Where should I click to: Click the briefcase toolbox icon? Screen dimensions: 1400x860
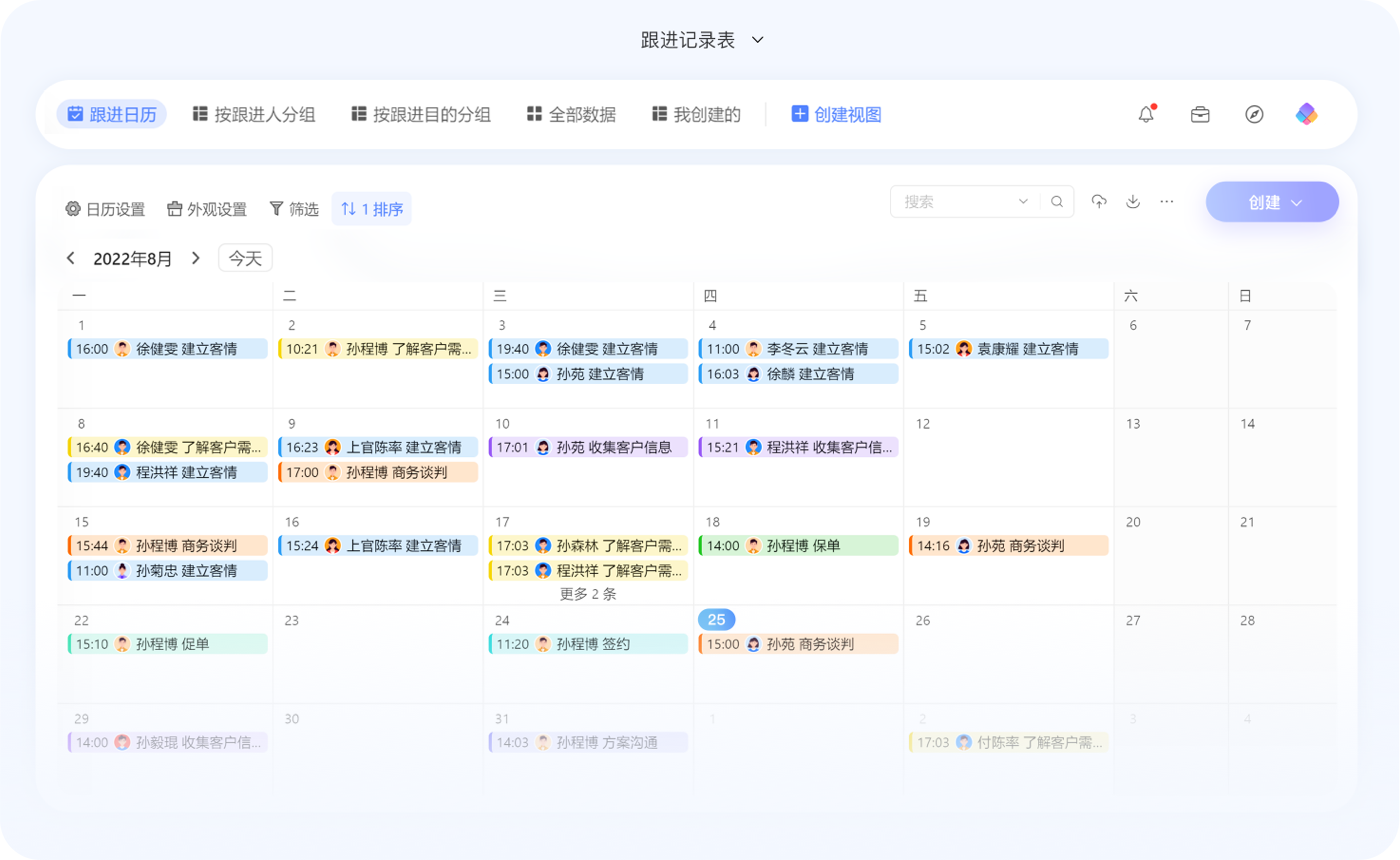coord(1200,114)
